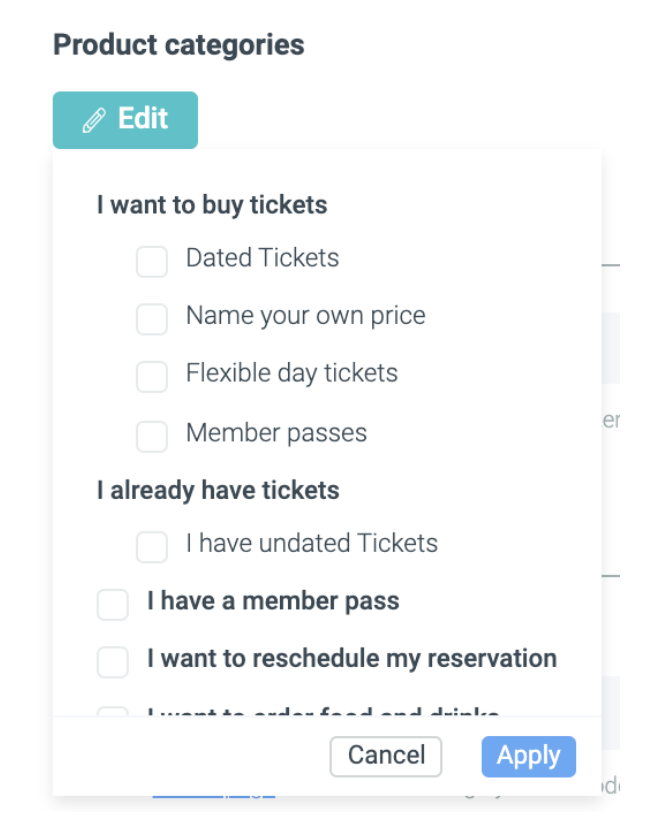Tick the Flexible day tickets checkbox

(152, 377)
